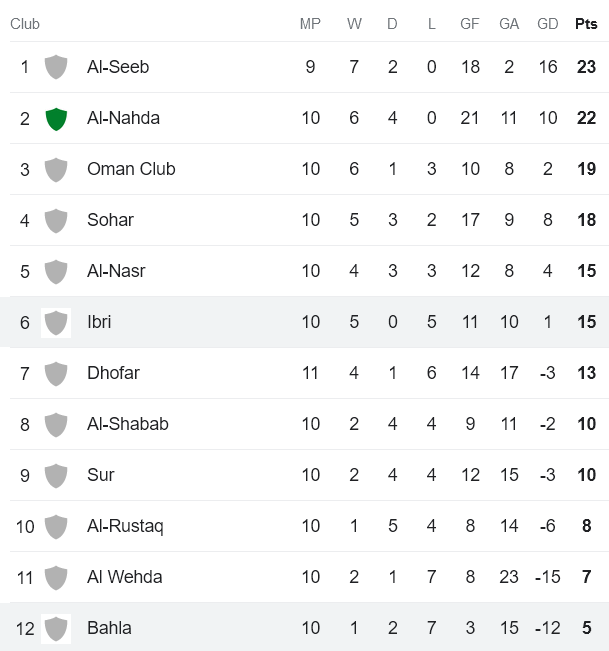
Task: Click Al-Seeb's club crest icon
Action: [56, 67]
